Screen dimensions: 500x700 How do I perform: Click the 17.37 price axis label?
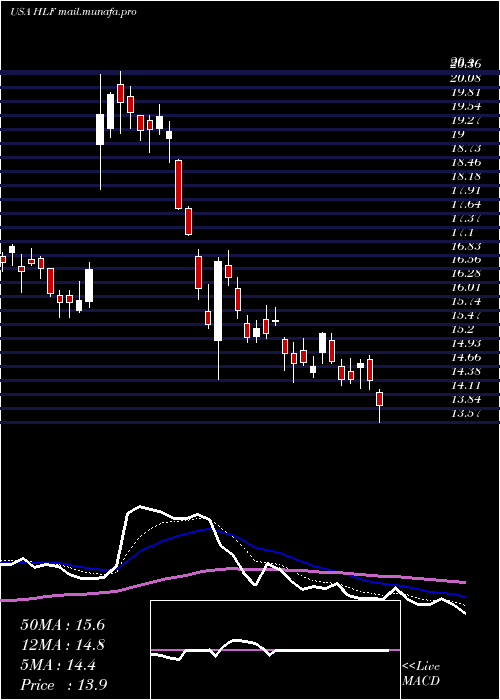[x=465, y=218]
